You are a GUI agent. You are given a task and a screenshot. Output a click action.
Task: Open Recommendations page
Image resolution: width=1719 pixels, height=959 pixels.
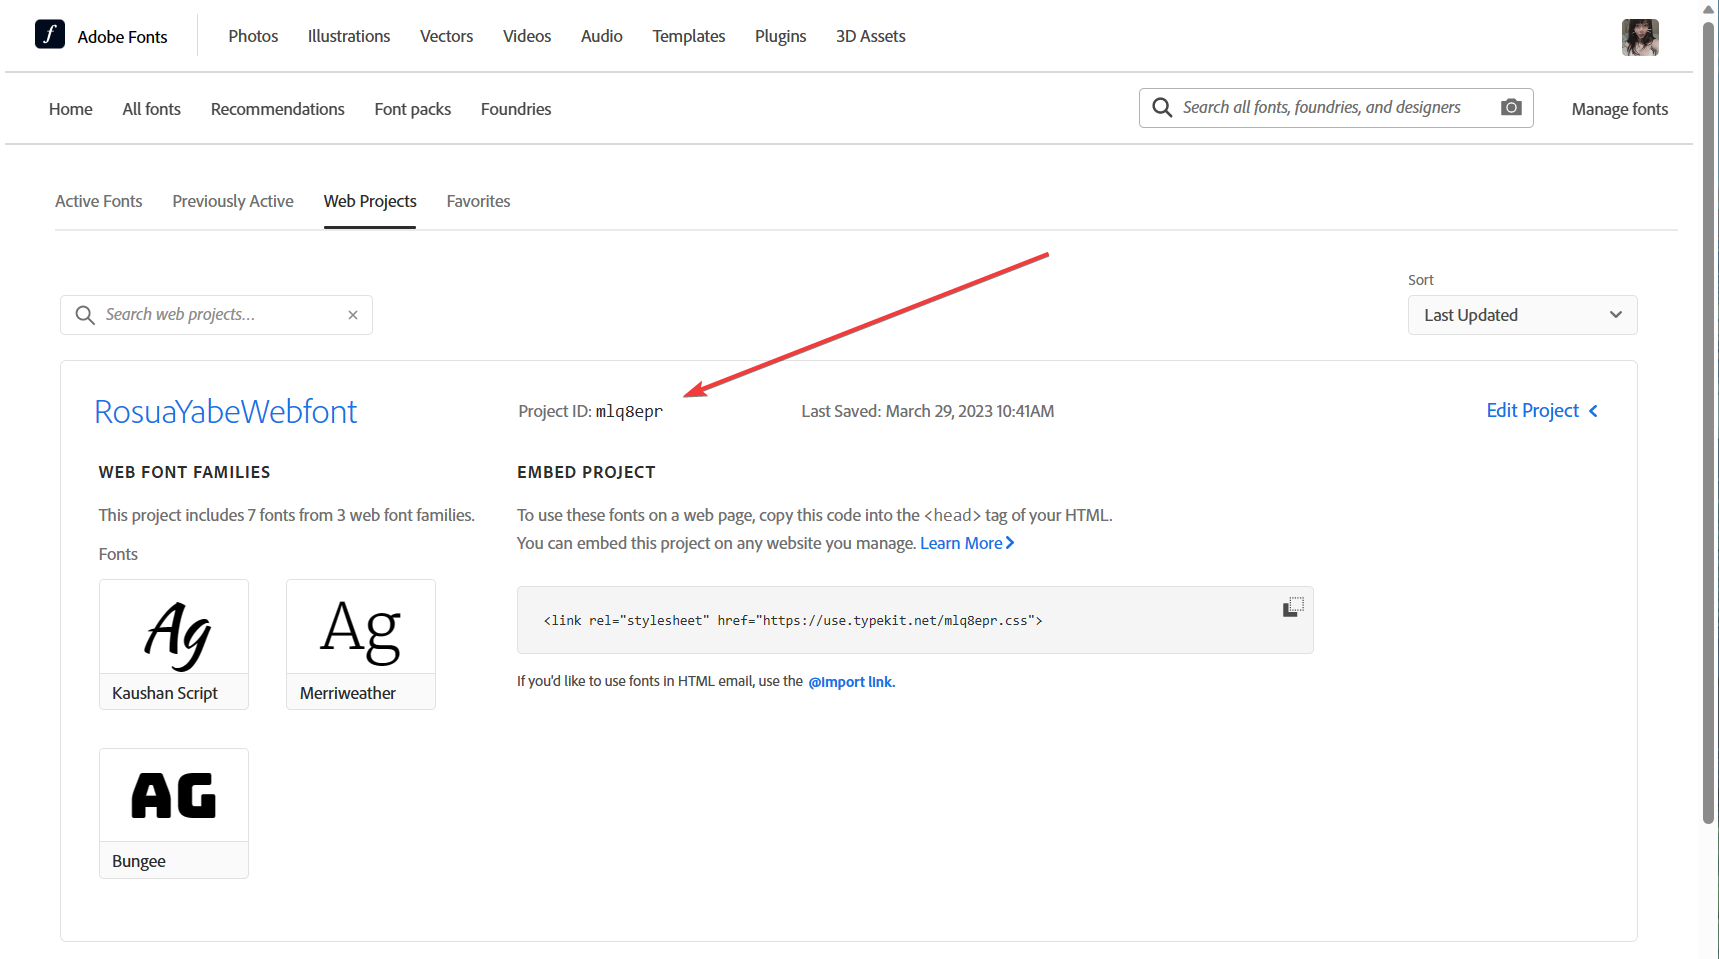(278, 109)
